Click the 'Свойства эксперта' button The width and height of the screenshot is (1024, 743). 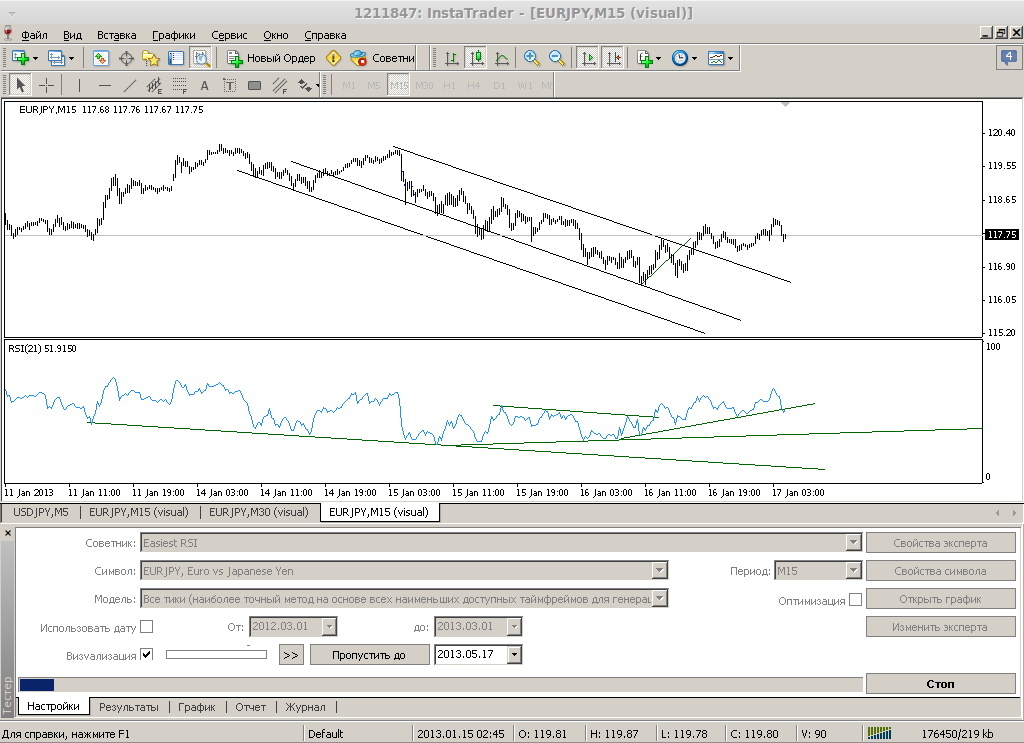pyautogui.click(x=940, y=543)
